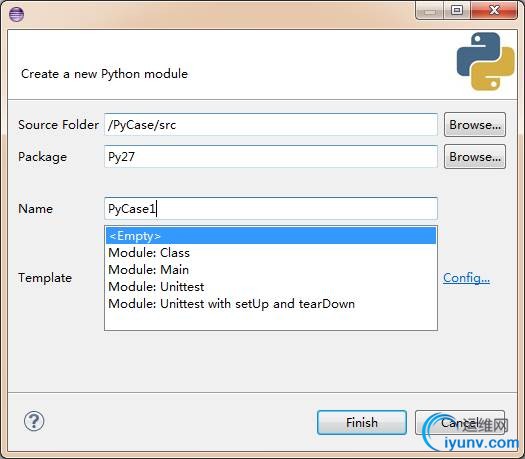Image resolution: width=525 pixels, height=459 pixels.
Task: Click the Name field containing PyCase1
Action: tap(271, 209)
